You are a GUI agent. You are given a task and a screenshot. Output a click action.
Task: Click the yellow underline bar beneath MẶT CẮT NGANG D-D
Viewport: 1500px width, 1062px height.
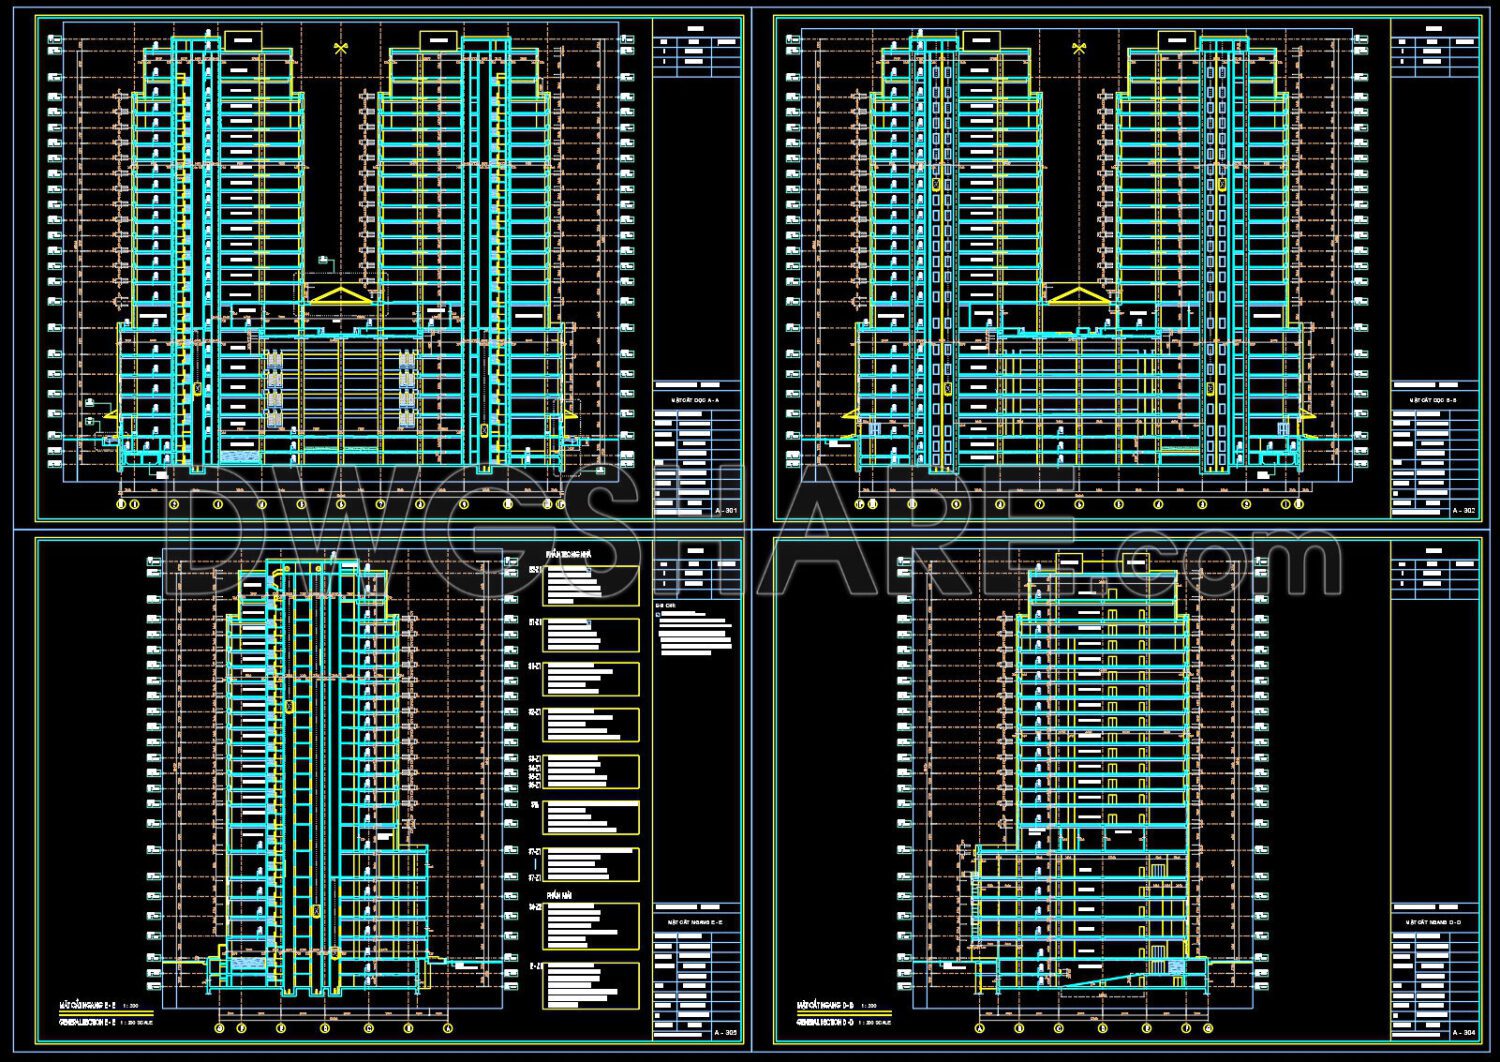click(x=845, y=1011)
